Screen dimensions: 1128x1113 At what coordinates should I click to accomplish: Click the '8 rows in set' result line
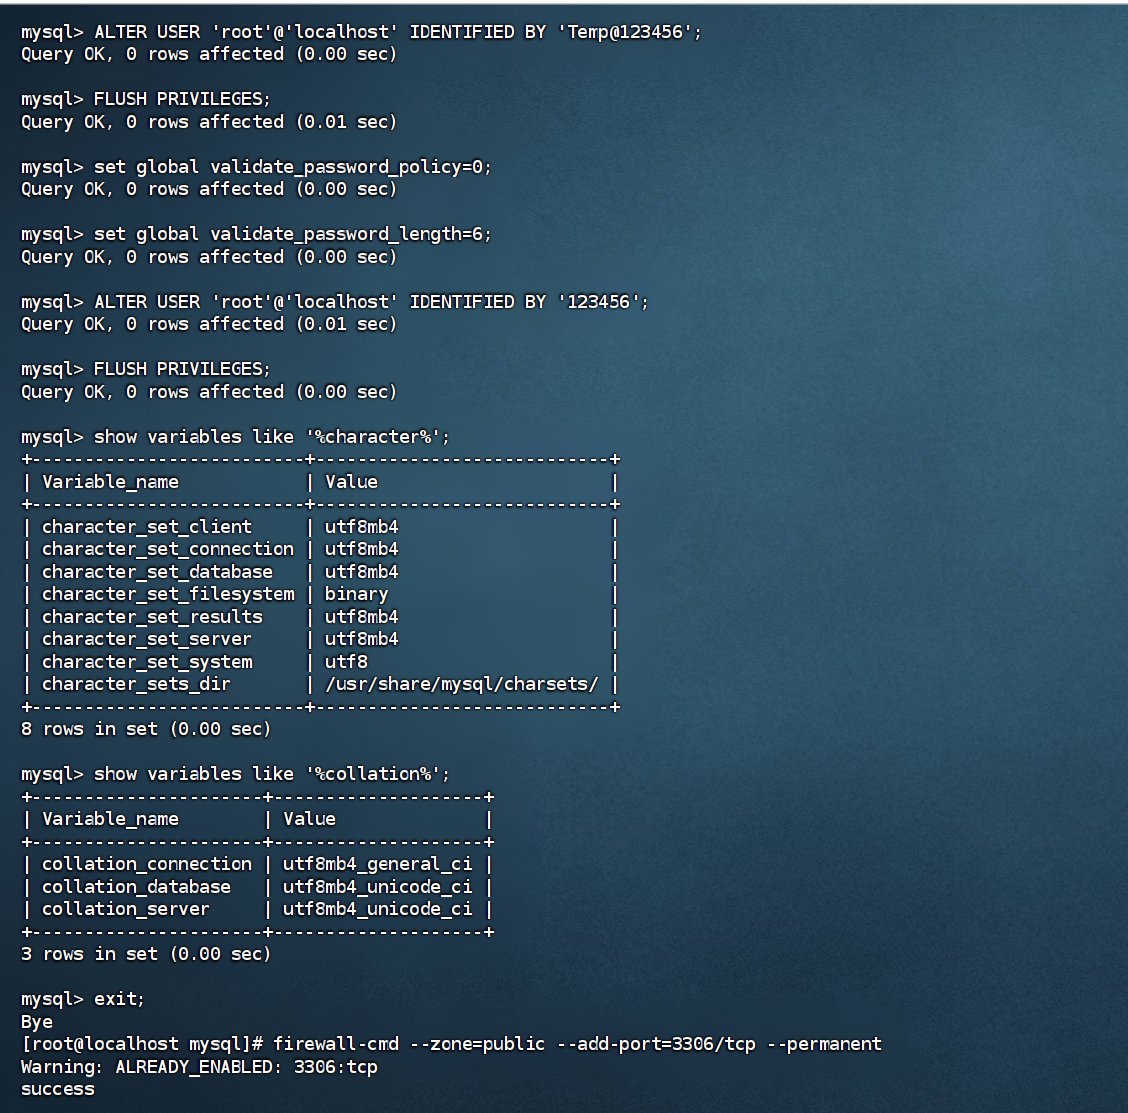pos(145,730)
